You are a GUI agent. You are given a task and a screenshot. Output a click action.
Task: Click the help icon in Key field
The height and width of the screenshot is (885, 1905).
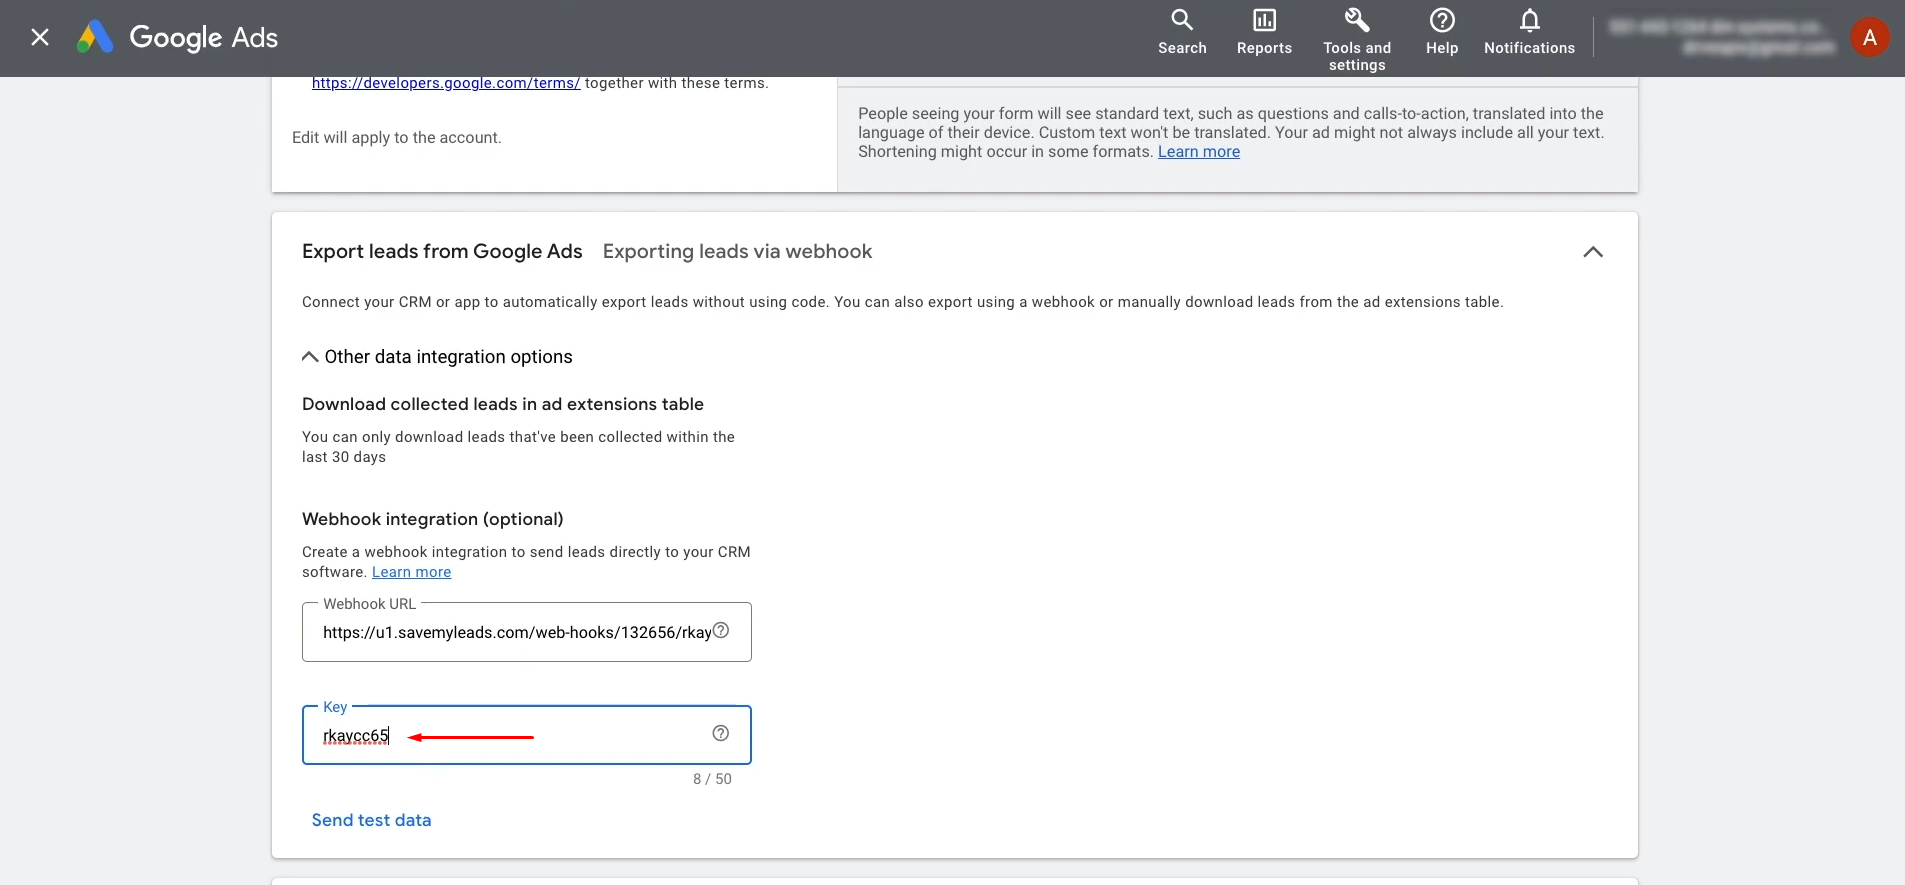tap(720, 733)
